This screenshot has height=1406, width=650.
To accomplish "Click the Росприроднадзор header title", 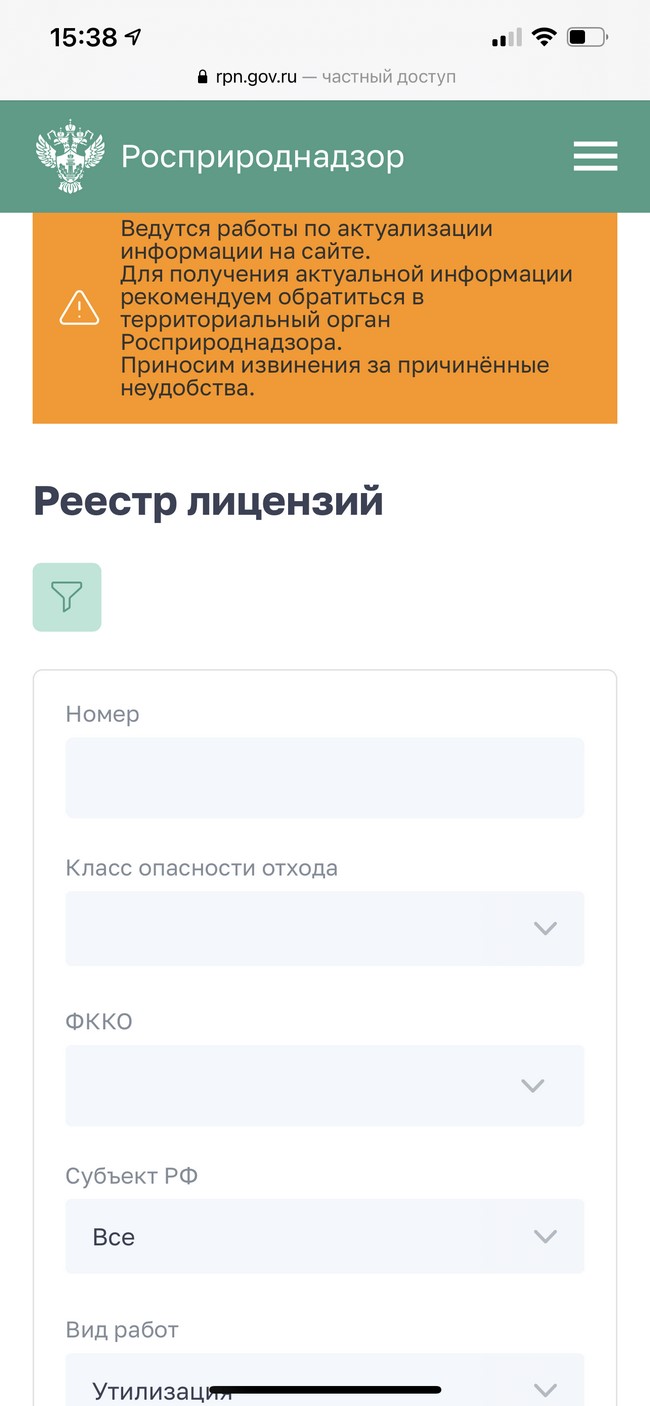I will tap(263, 157).
